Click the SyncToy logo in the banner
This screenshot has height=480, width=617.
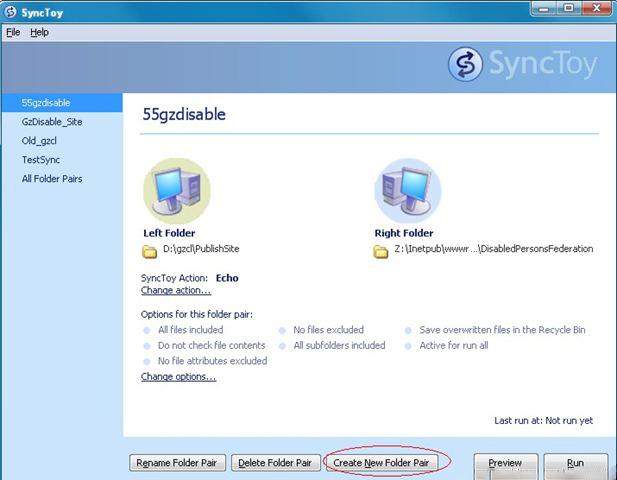coord(523,64)
